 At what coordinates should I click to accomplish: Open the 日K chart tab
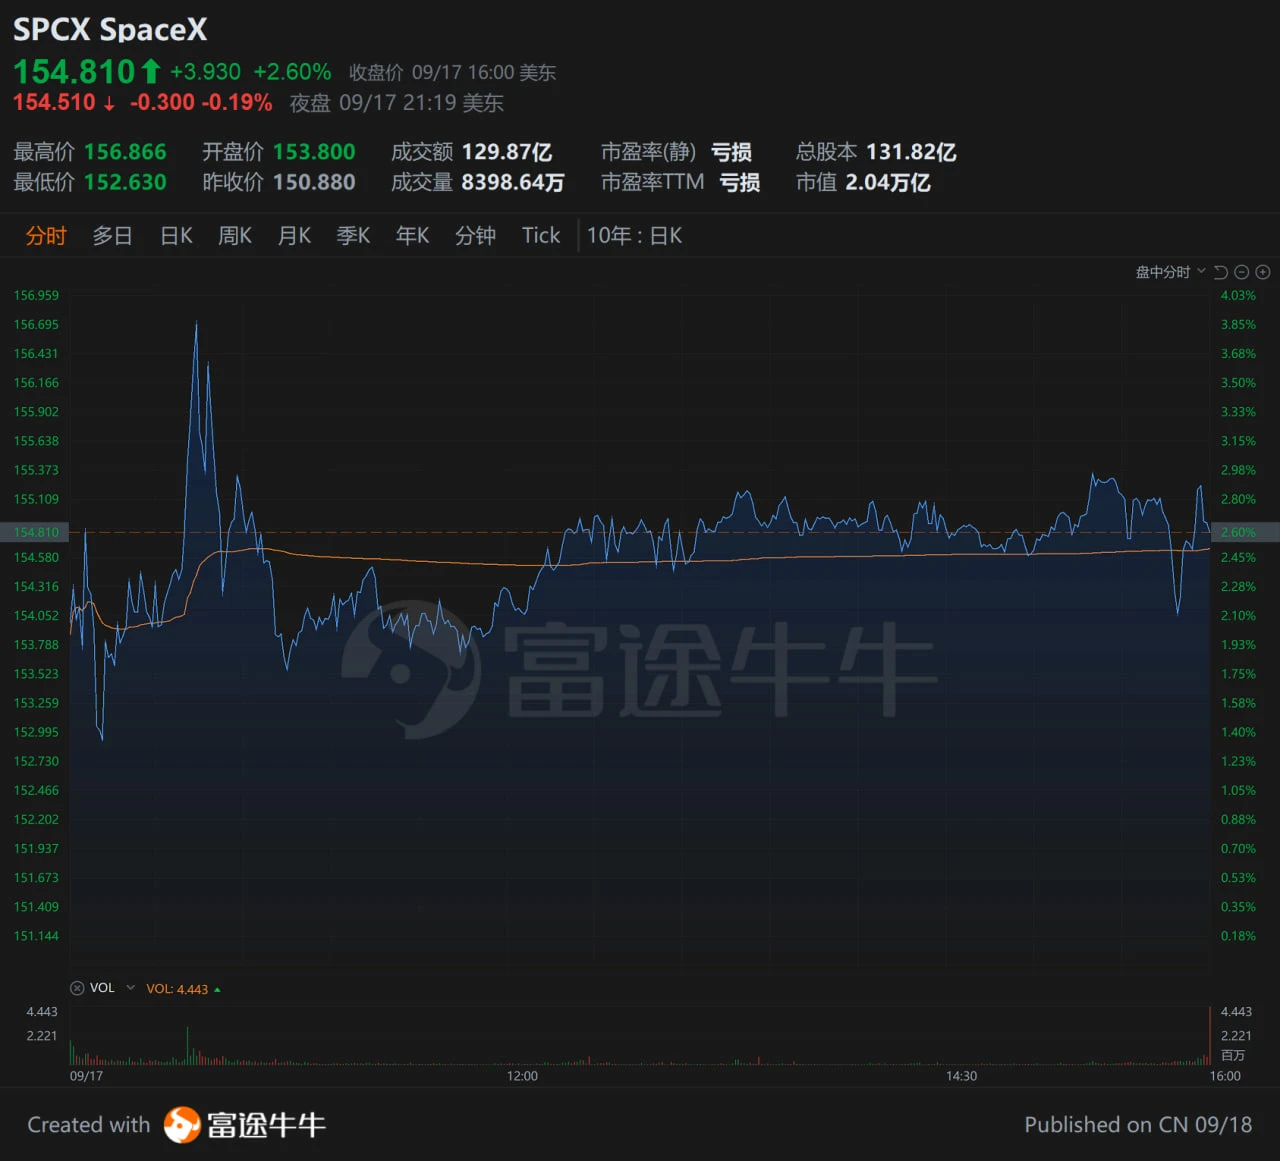coord(176,236)
